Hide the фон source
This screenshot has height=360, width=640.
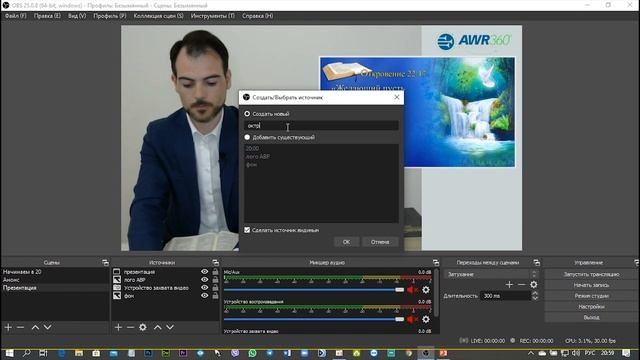204,296
